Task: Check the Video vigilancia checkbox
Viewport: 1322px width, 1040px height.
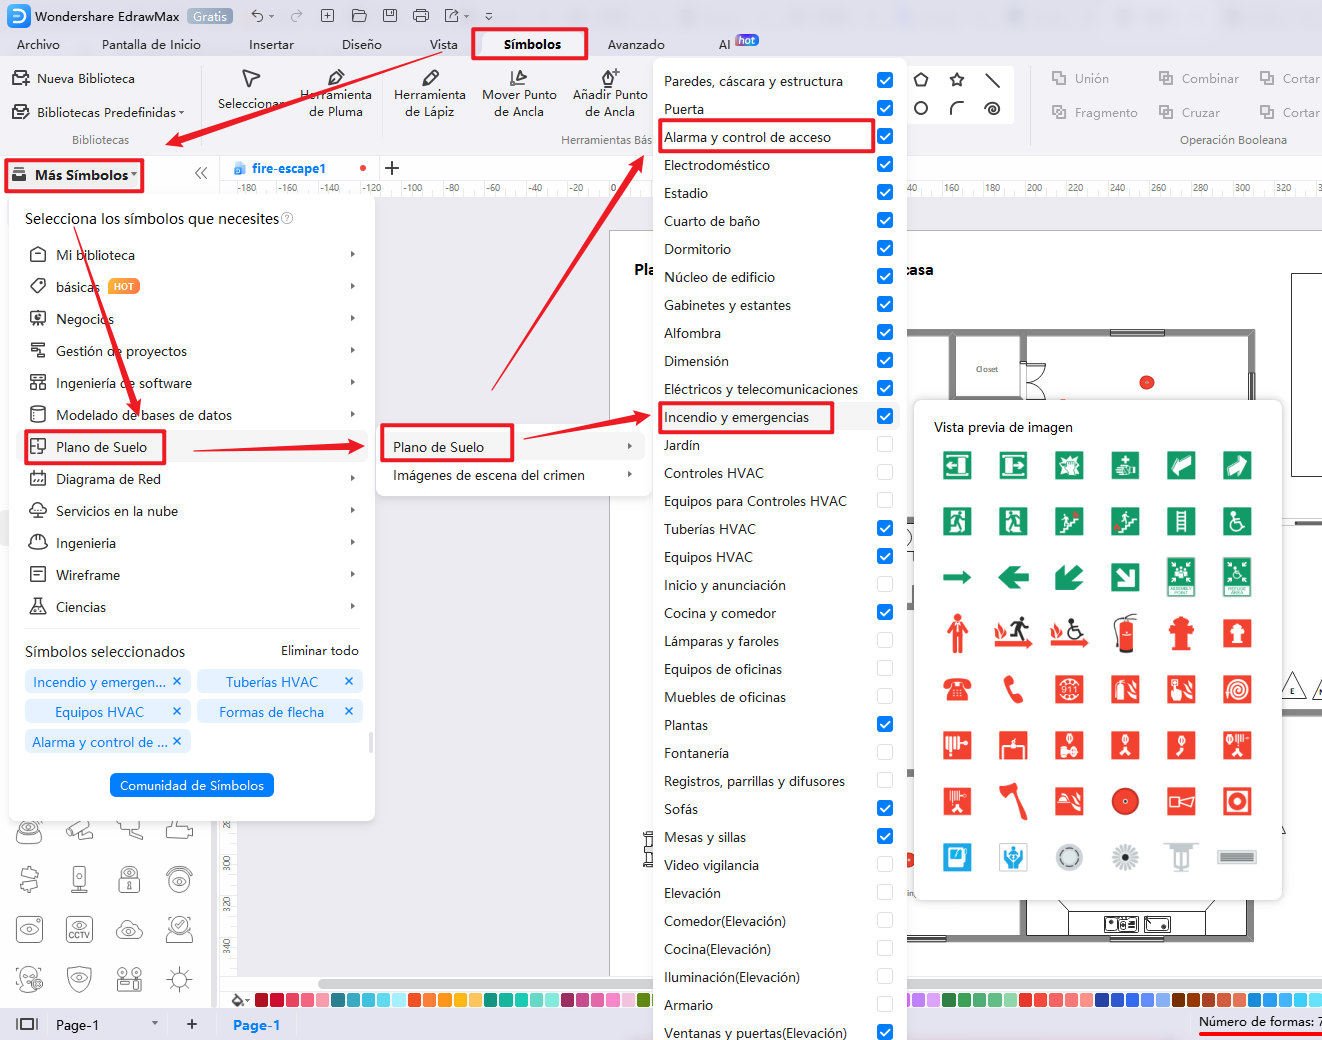Action: click(885, 864)
